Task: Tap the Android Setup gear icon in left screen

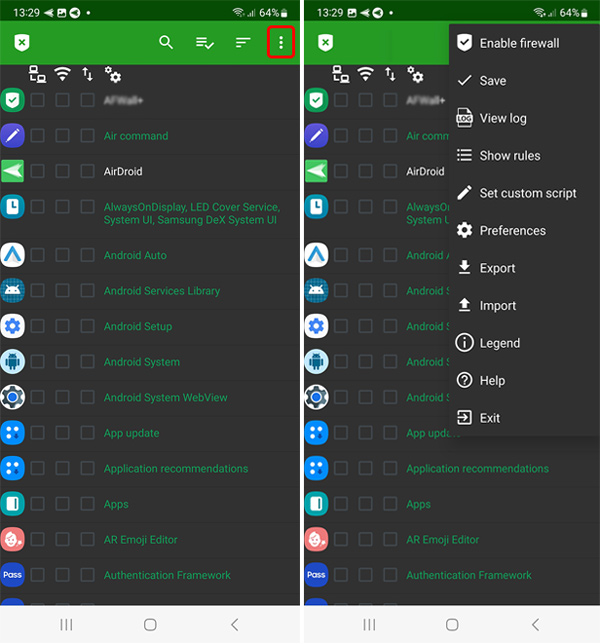Action: click(13, 326)
